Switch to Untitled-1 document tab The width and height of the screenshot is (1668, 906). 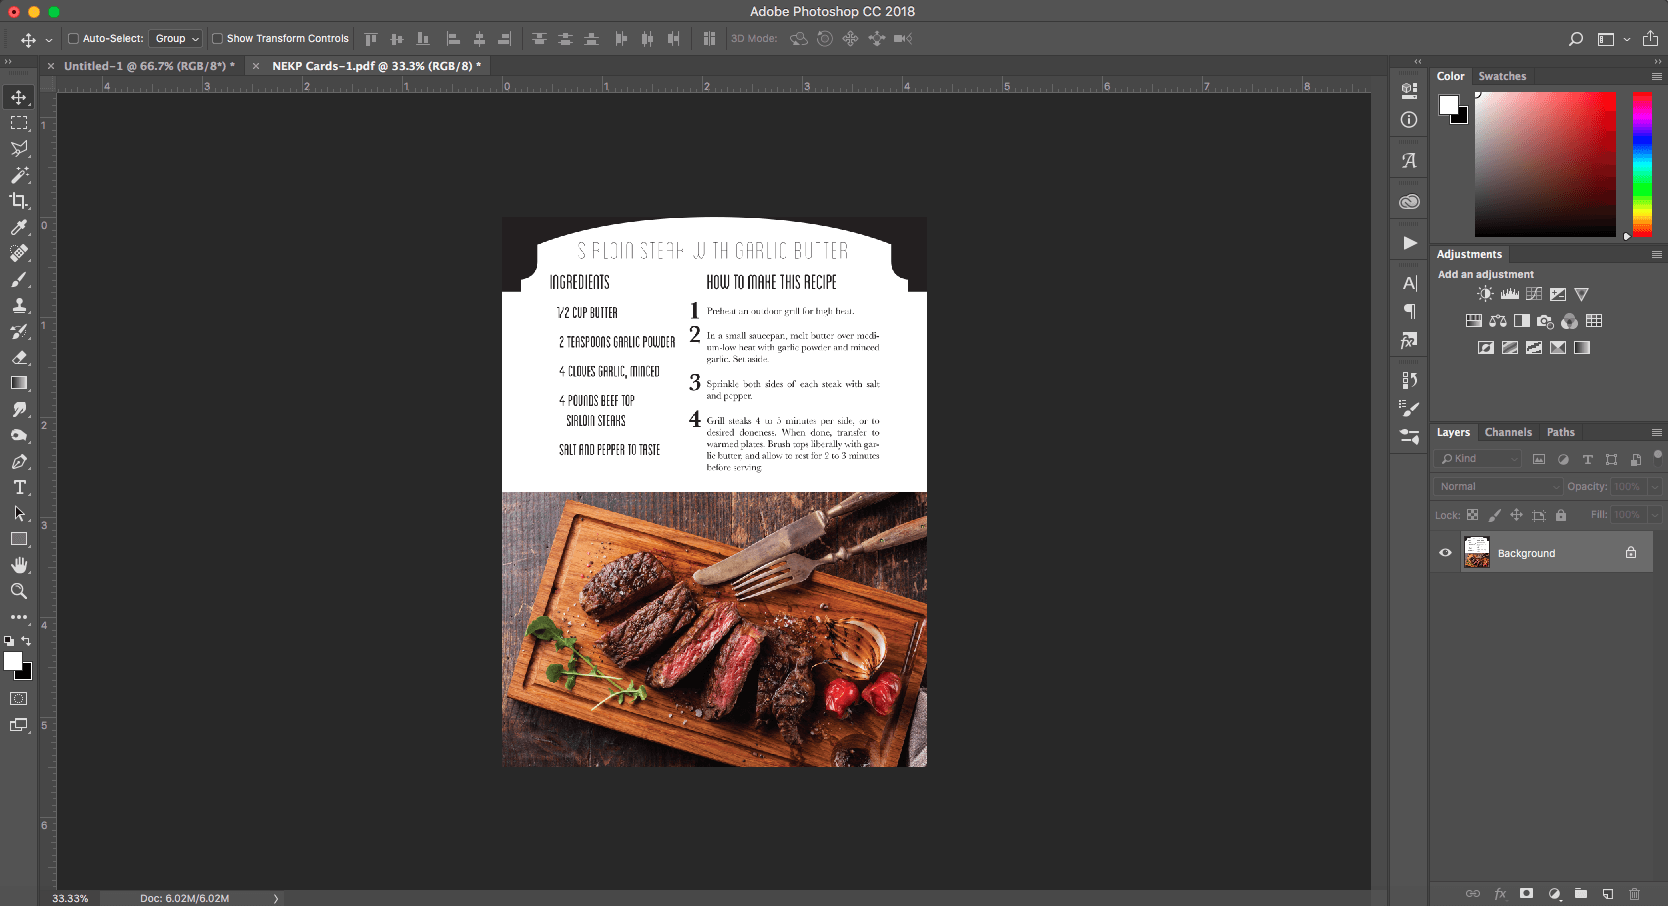coord(148,66)
